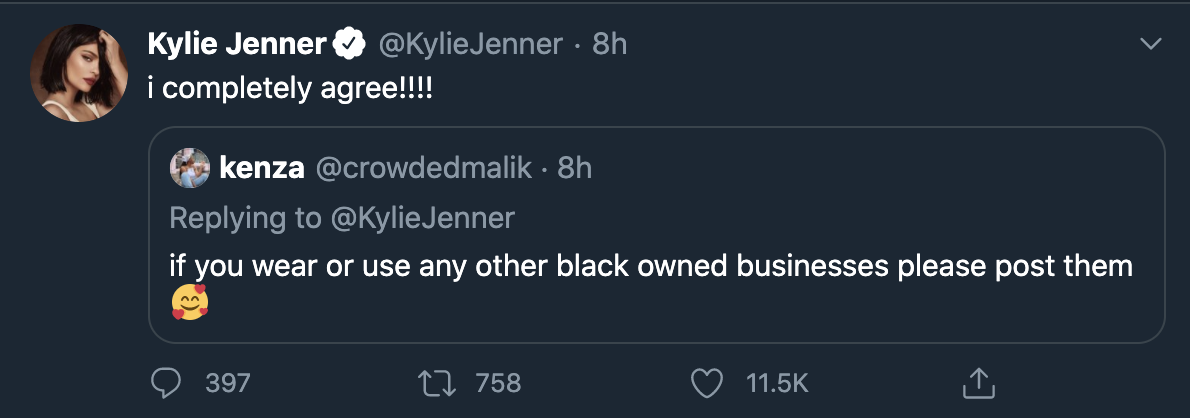Open kenza's profile from quoted tweet name
The height and width of the screenshot is (418, 1190).
(261, 168)
